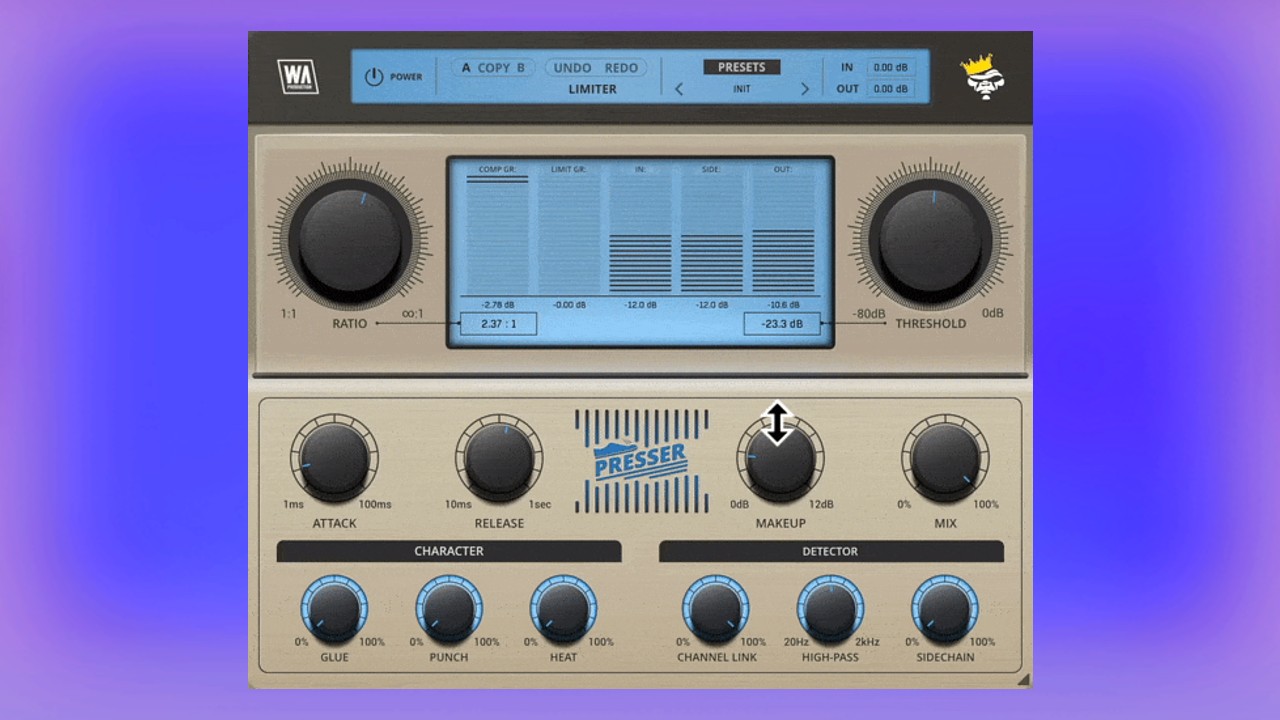The width and height of the screenshot is (1280, 720).
Task: Click the -10.6 dB OUT readout
Action: [x=783, y=304]
